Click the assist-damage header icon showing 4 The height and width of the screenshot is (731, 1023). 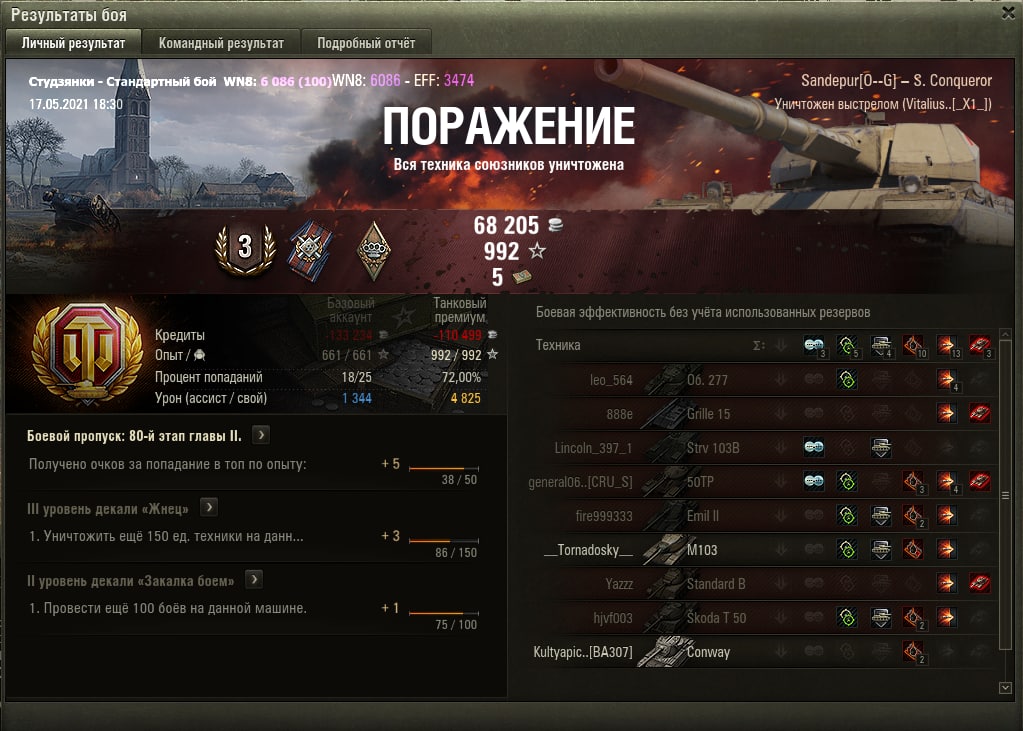click(x=881, y=346)
